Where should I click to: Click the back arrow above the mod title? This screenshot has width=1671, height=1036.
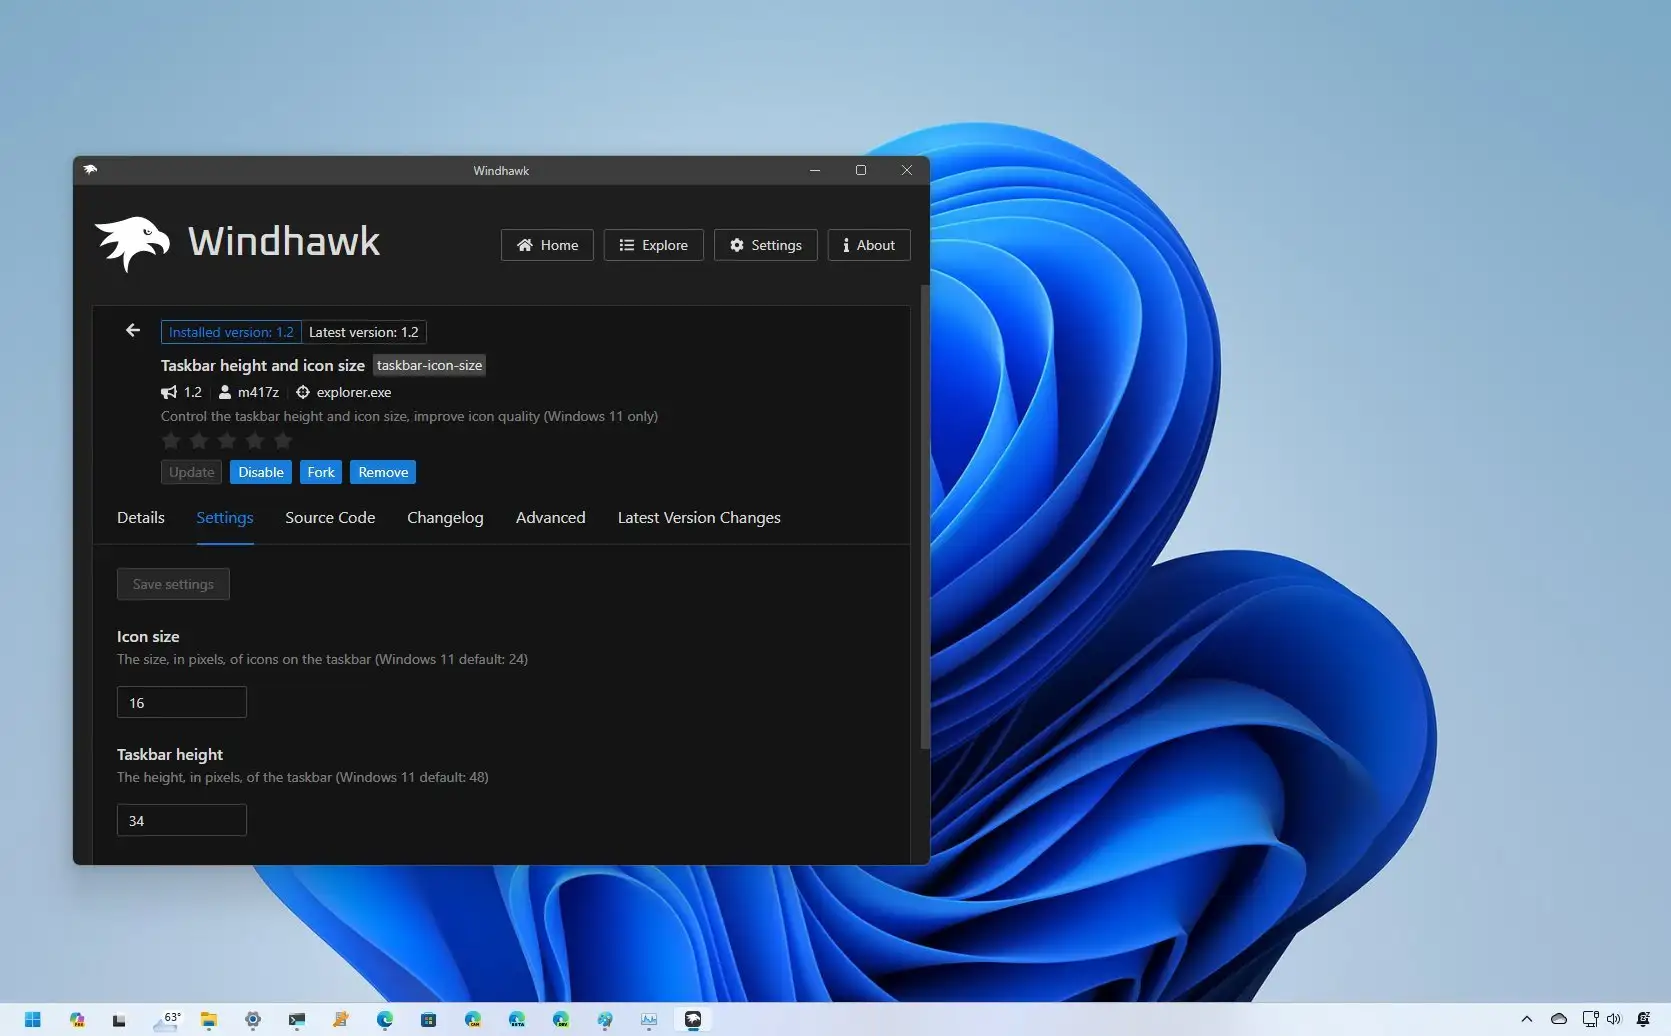pyautogui.click(x=132, y=330)
